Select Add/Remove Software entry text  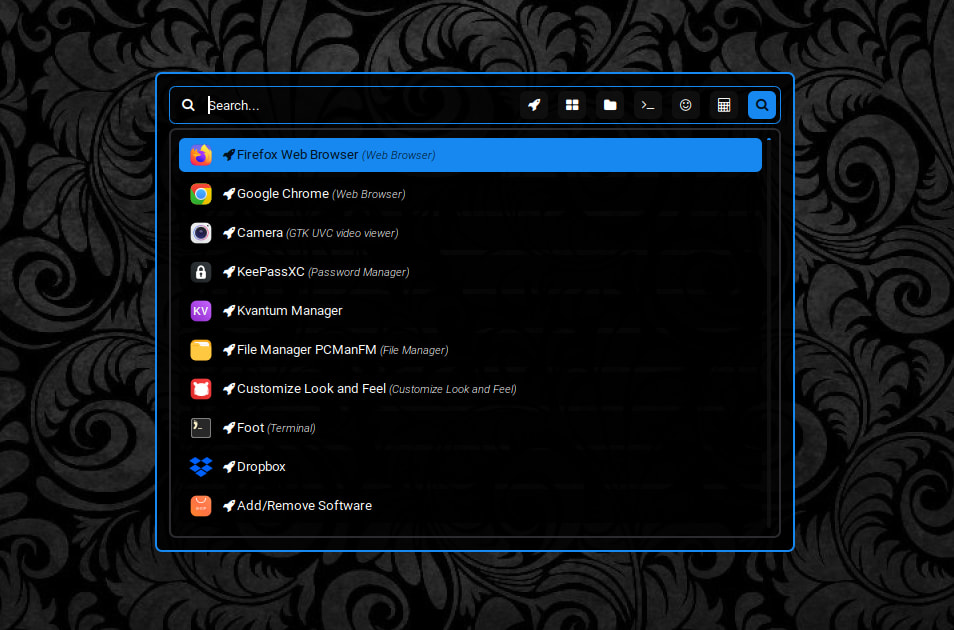click(x=304, y=506)
